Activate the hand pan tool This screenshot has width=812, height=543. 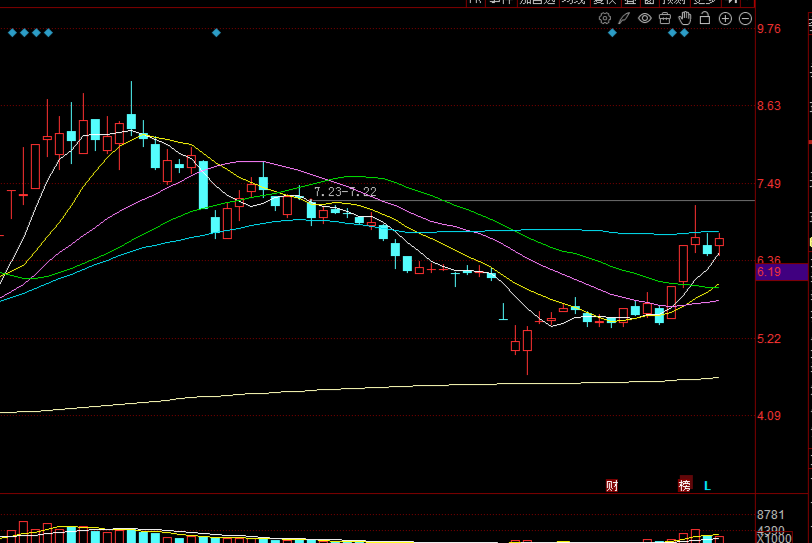[685, 19]
